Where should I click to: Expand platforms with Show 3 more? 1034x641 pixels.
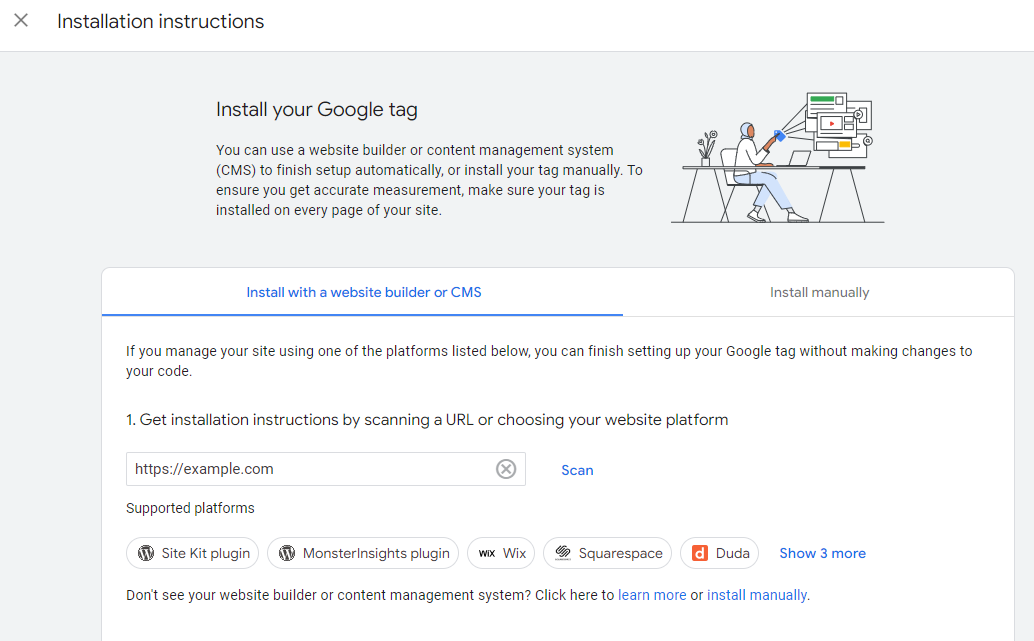point(822,553)
